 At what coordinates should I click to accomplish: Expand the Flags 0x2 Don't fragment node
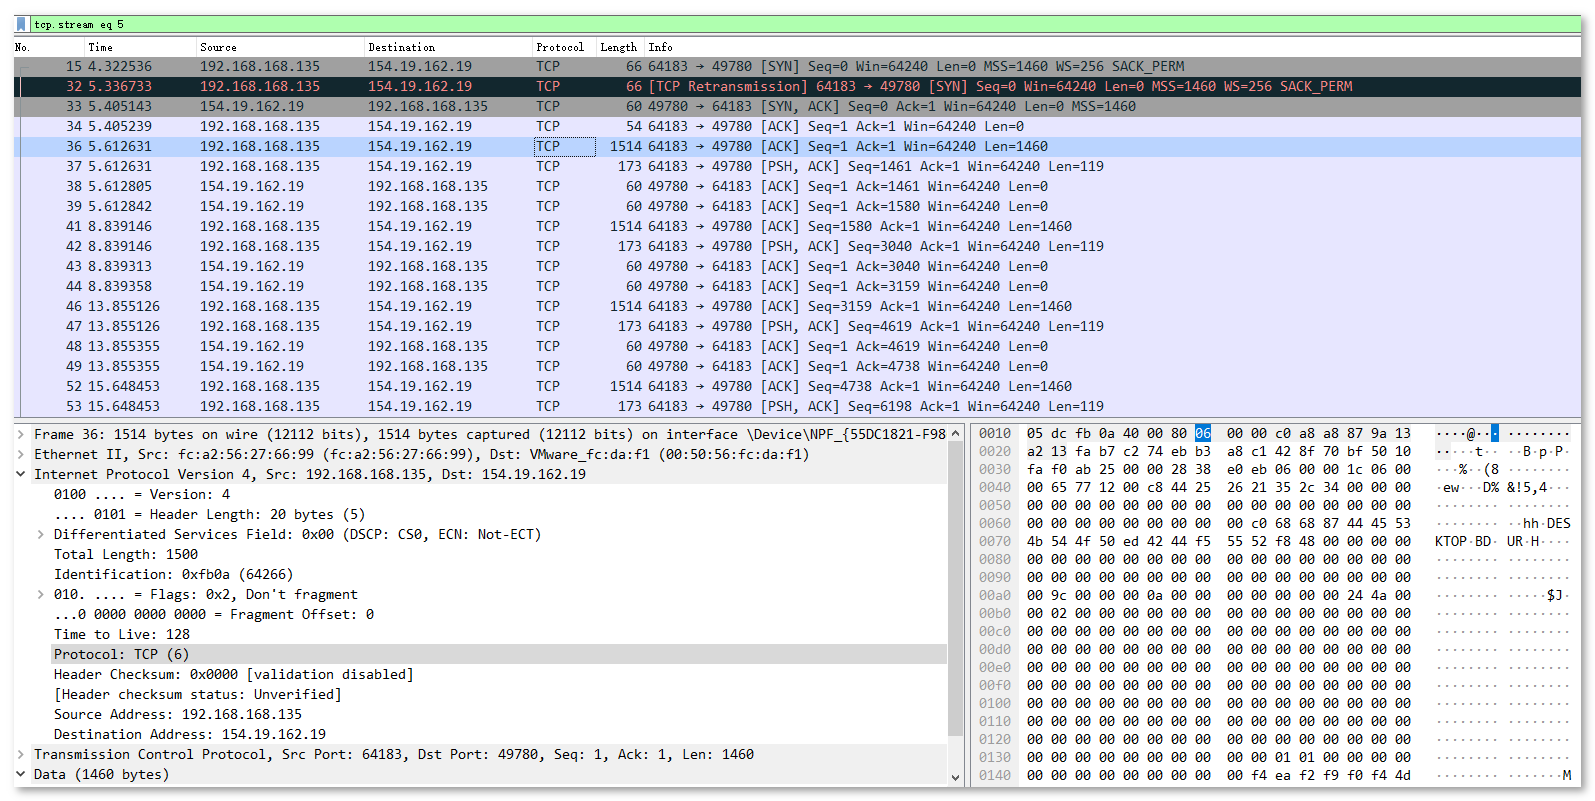[41, 594]
